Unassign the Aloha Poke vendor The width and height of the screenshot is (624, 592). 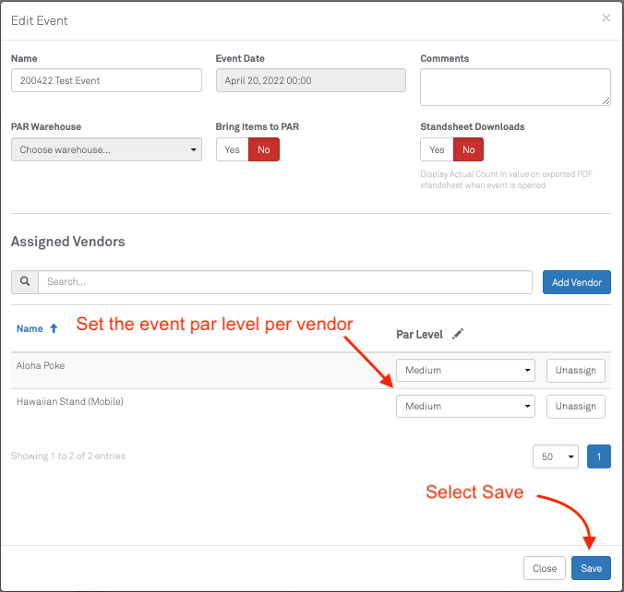point(575,370)
